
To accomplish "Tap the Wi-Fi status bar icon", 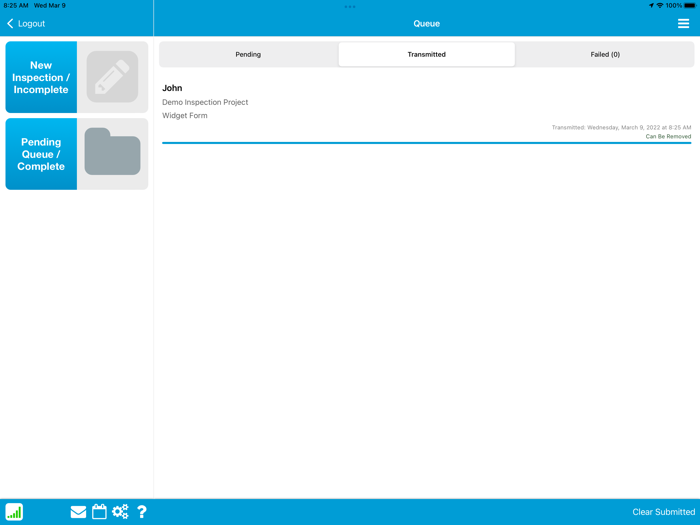I will point(659,5).
